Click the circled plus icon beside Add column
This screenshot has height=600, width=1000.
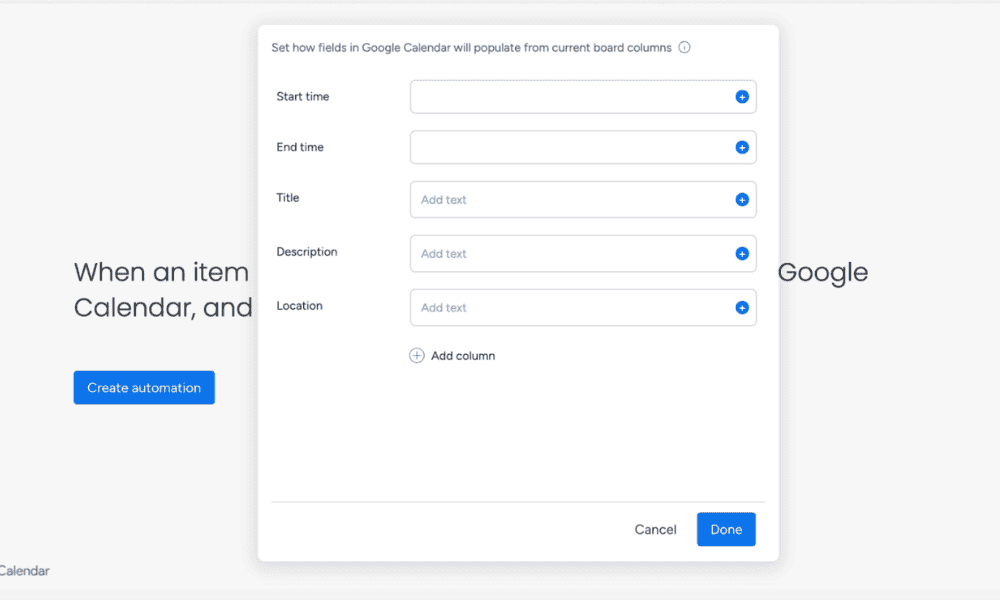coord(417,356)
